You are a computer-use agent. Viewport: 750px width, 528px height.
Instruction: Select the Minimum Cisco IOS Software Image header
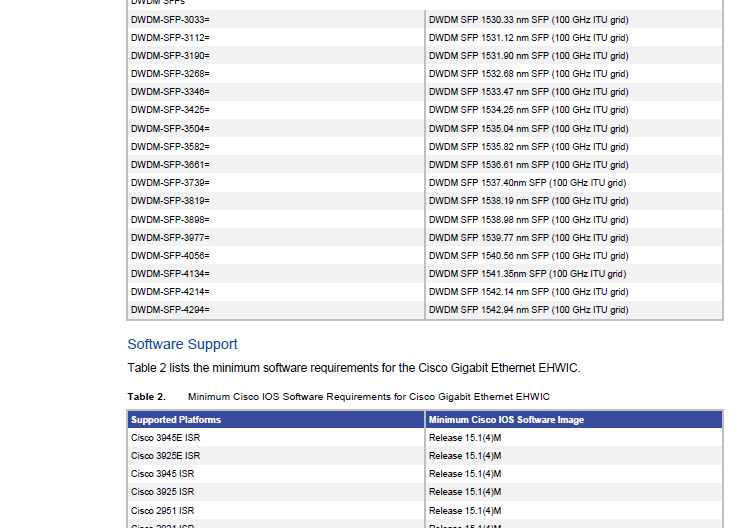coord(506,420)
